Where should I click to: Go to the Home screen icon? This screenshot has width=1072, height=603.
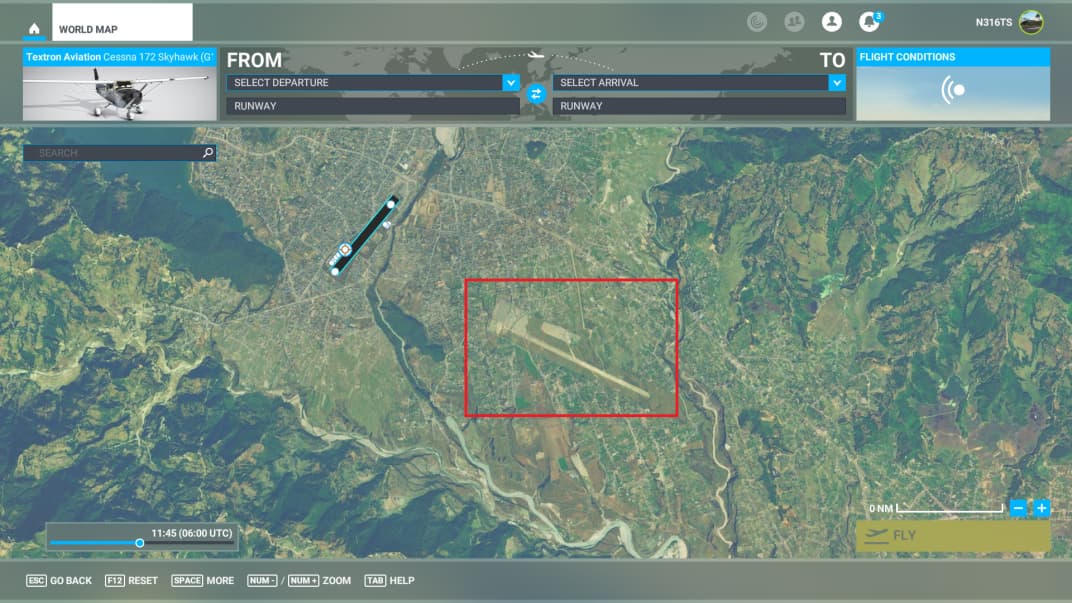[x=34, y=29]
